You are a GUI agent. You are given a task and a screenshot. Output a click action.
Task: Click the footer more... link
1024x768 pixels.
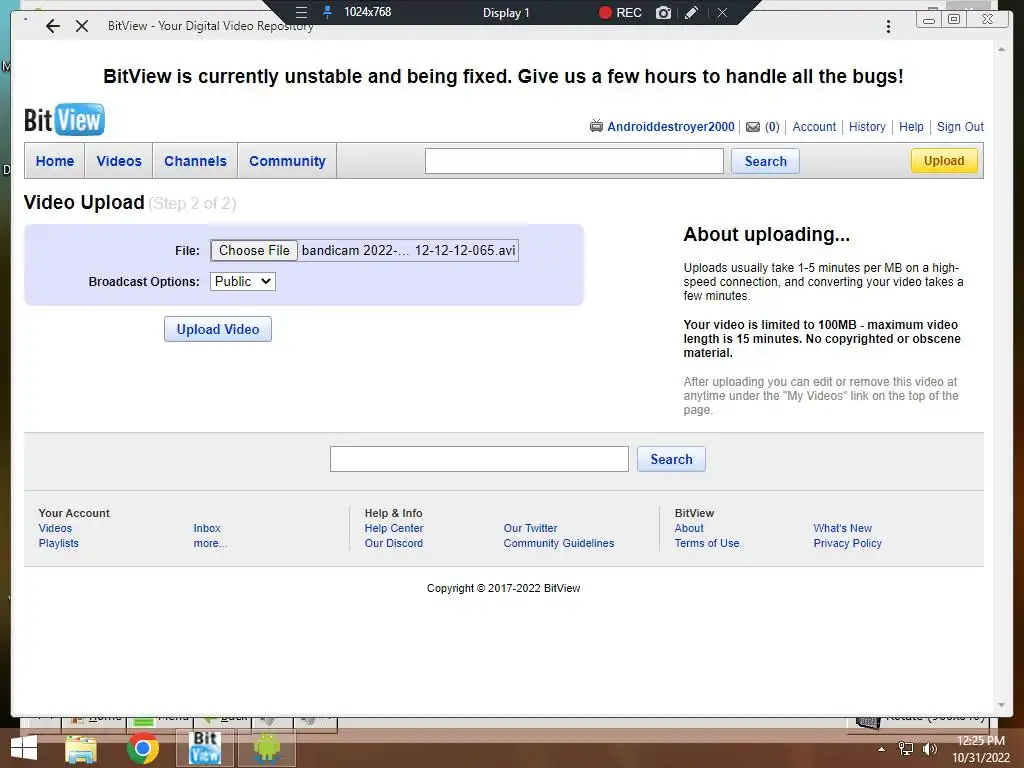tap(210, 543)
